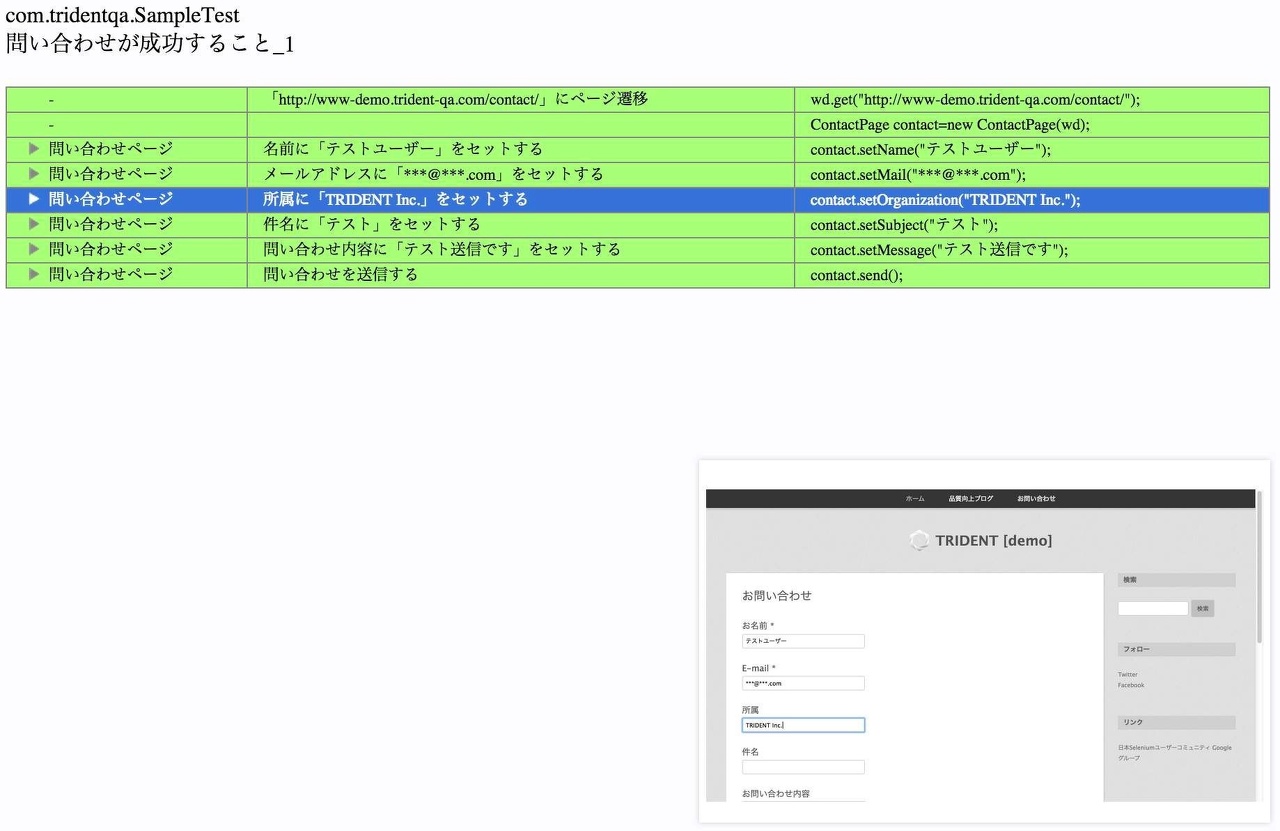Expand the highlighted 所属 'TRIDENT Inc.' step triangle
This screenshot has width=1280, height=831.
34,199
